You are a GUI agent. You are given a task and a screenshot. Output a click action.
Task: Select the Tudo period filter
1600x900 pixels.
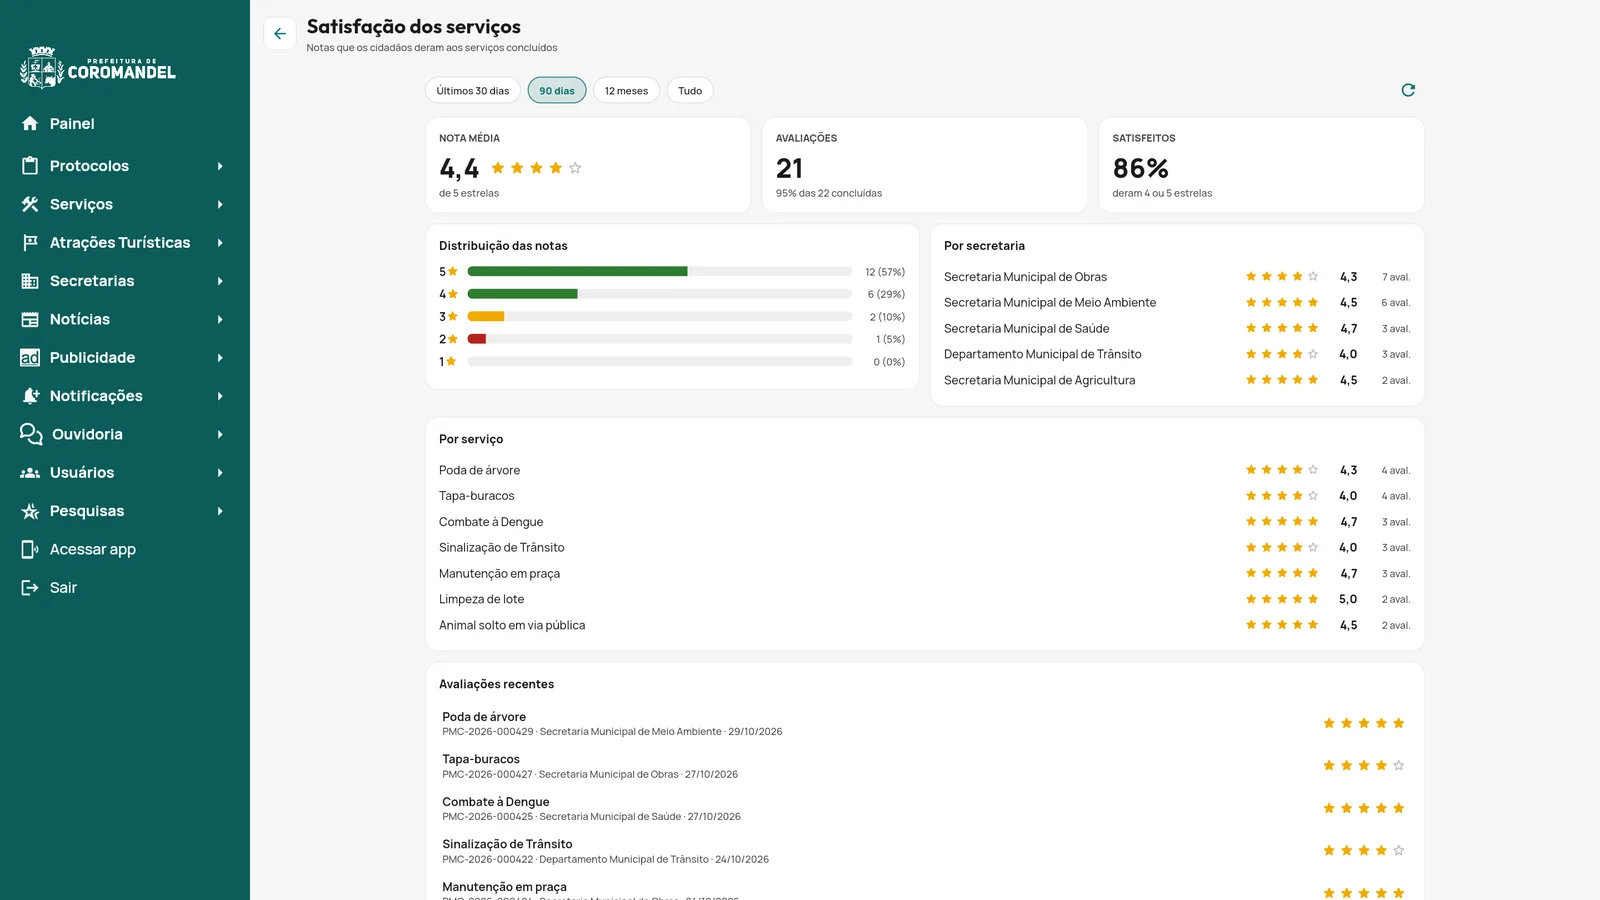pyautogui.click(x=690, y=90)
